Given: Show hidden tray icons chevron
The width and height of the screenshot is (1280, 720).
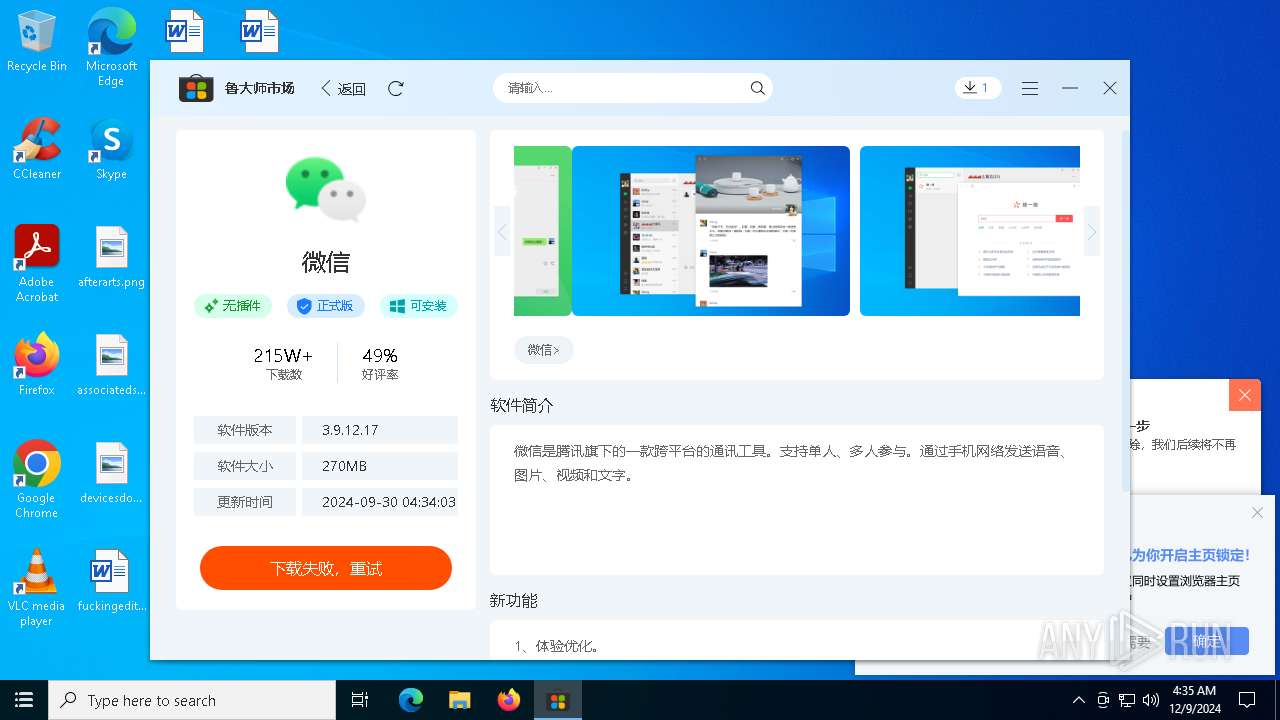Looking at the screenshot, I should pyautogui.click(x=1078, y=700).
